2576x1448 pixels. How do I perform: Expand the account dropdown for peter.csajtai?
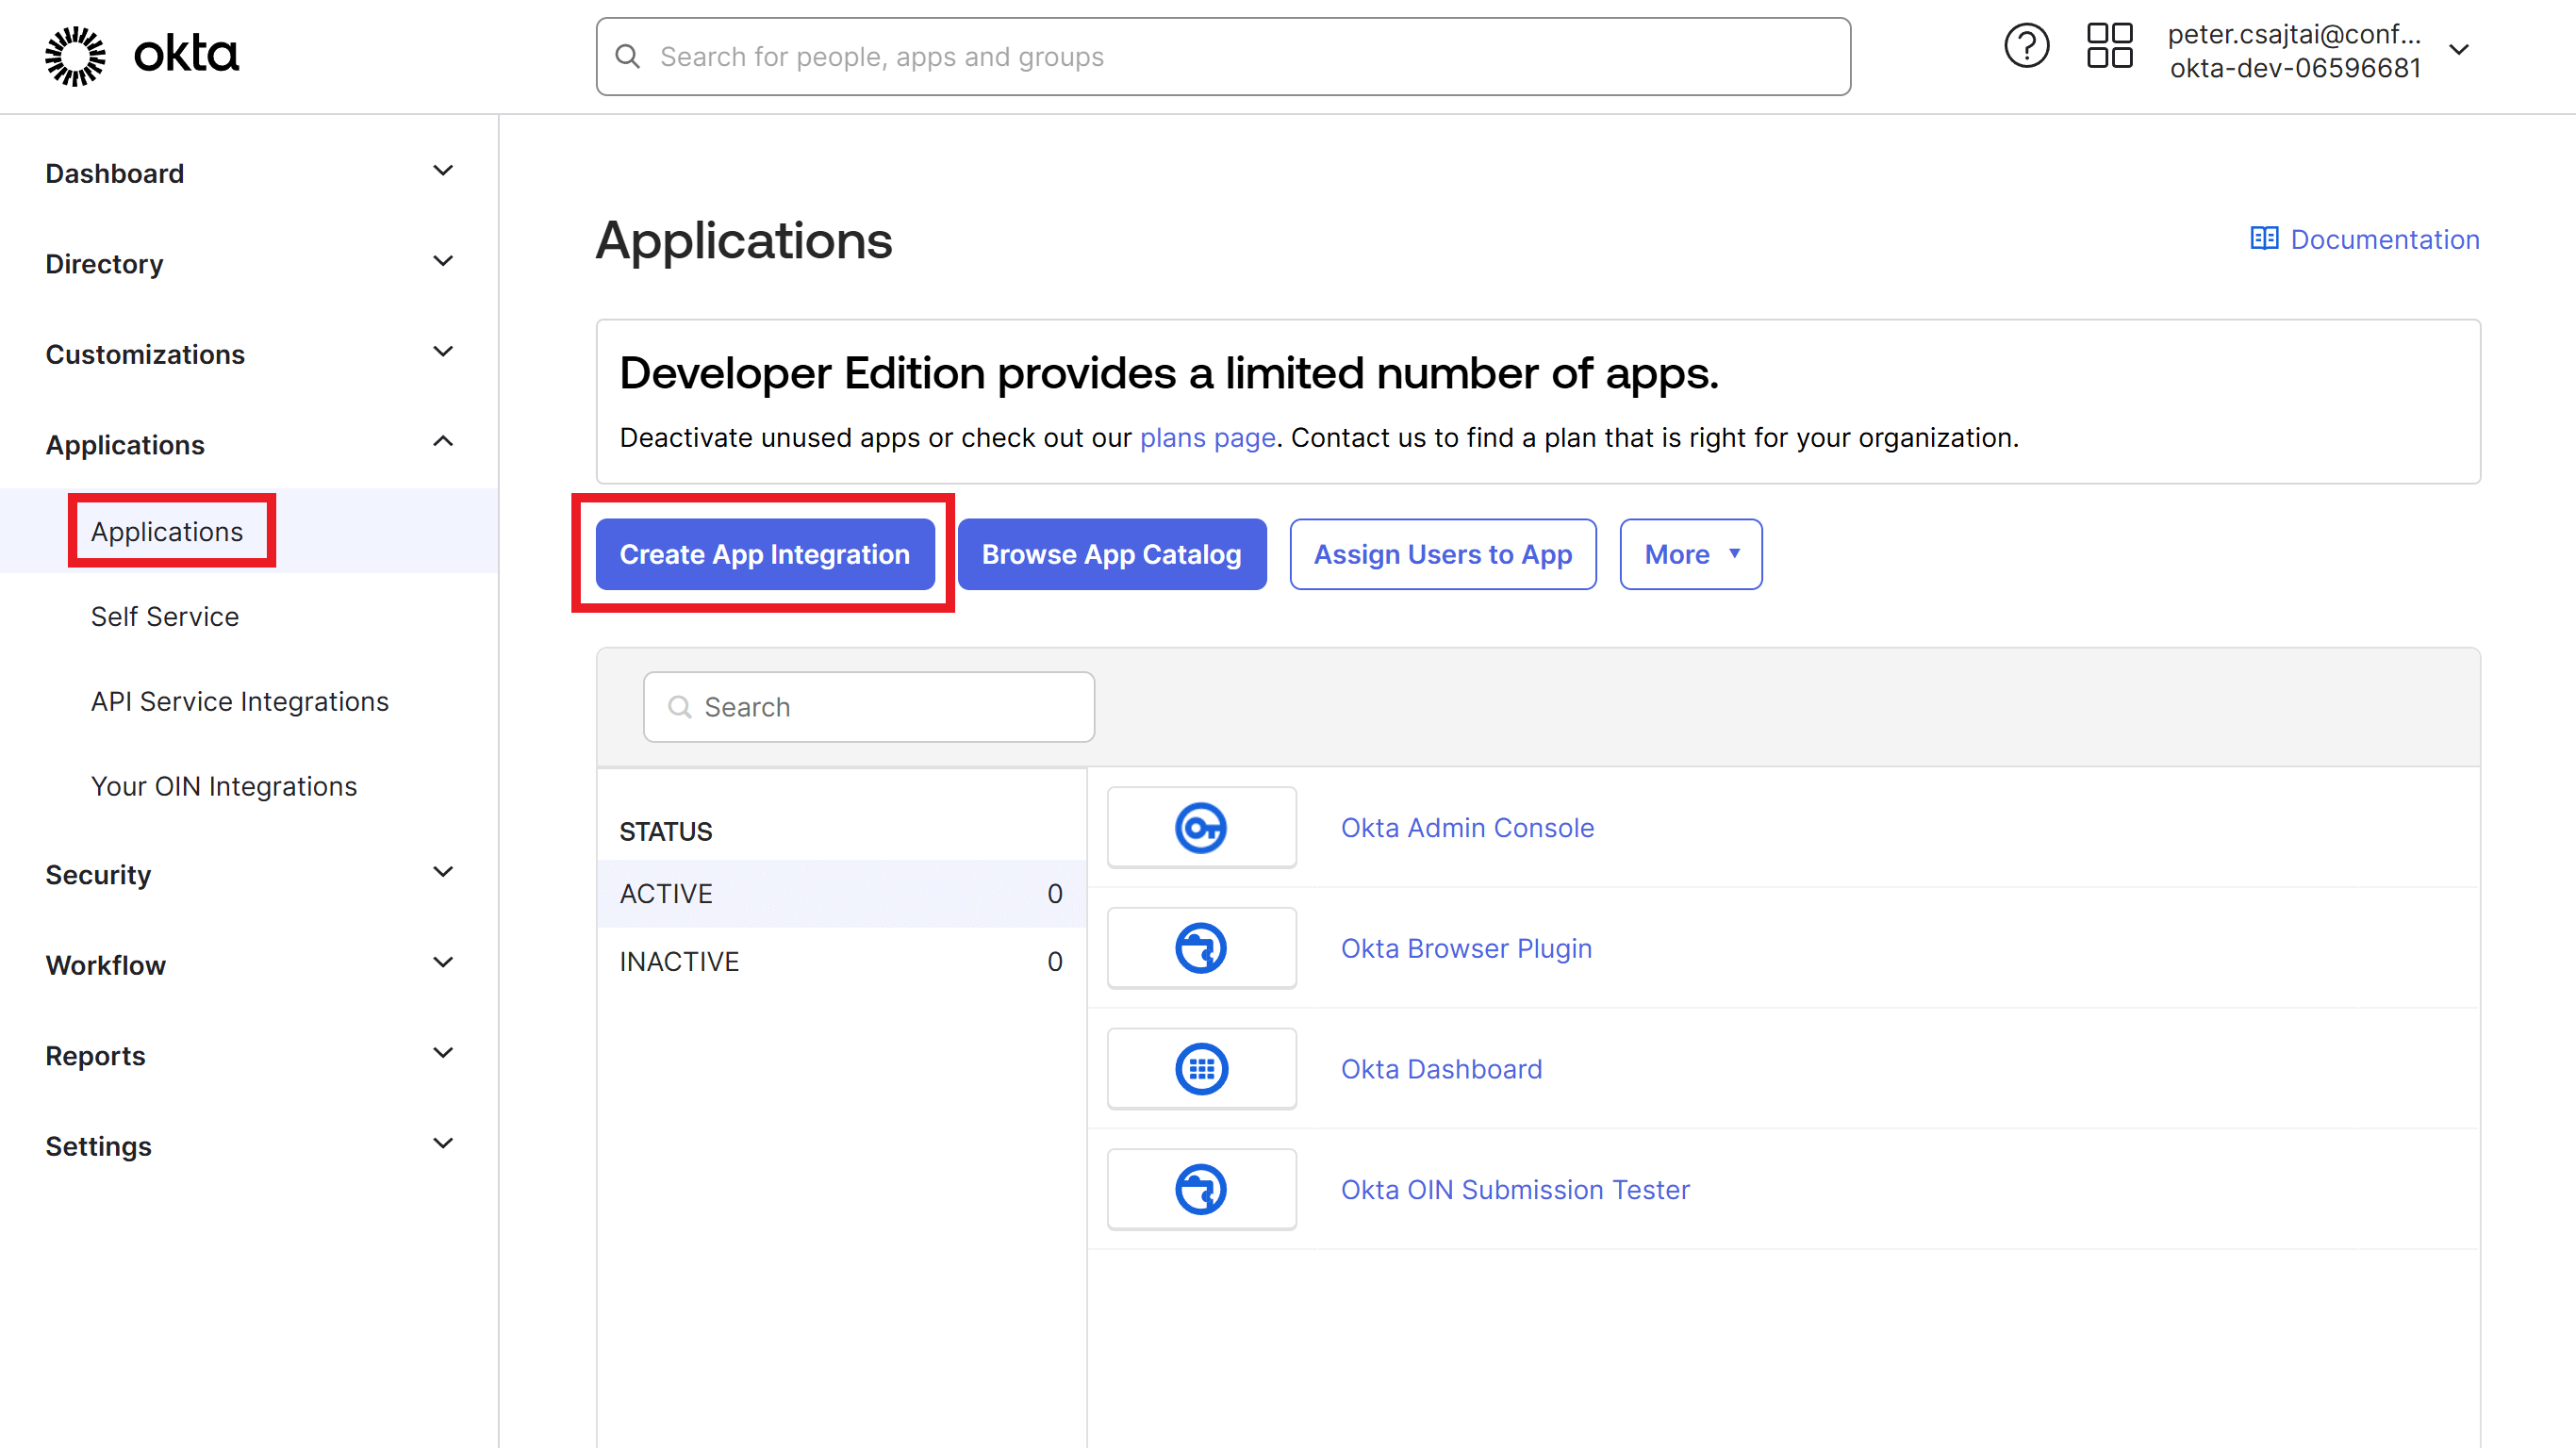pyautogui.click(x=2461, y=48)
